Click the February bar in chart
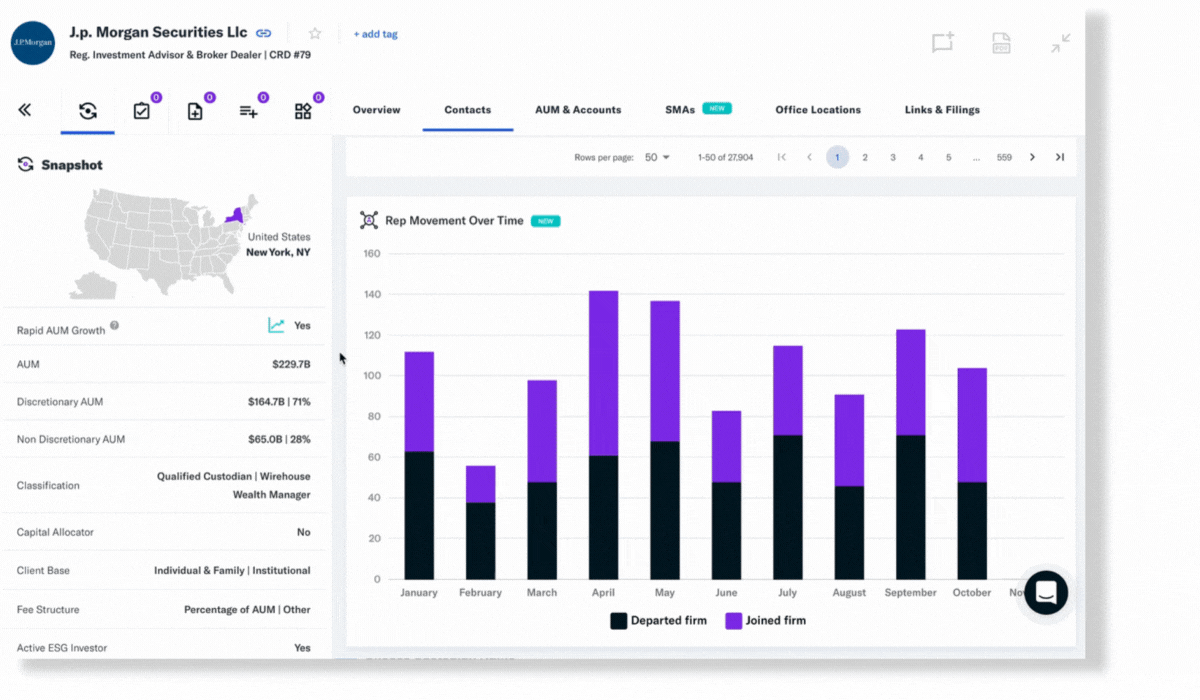 coord(481,522)
